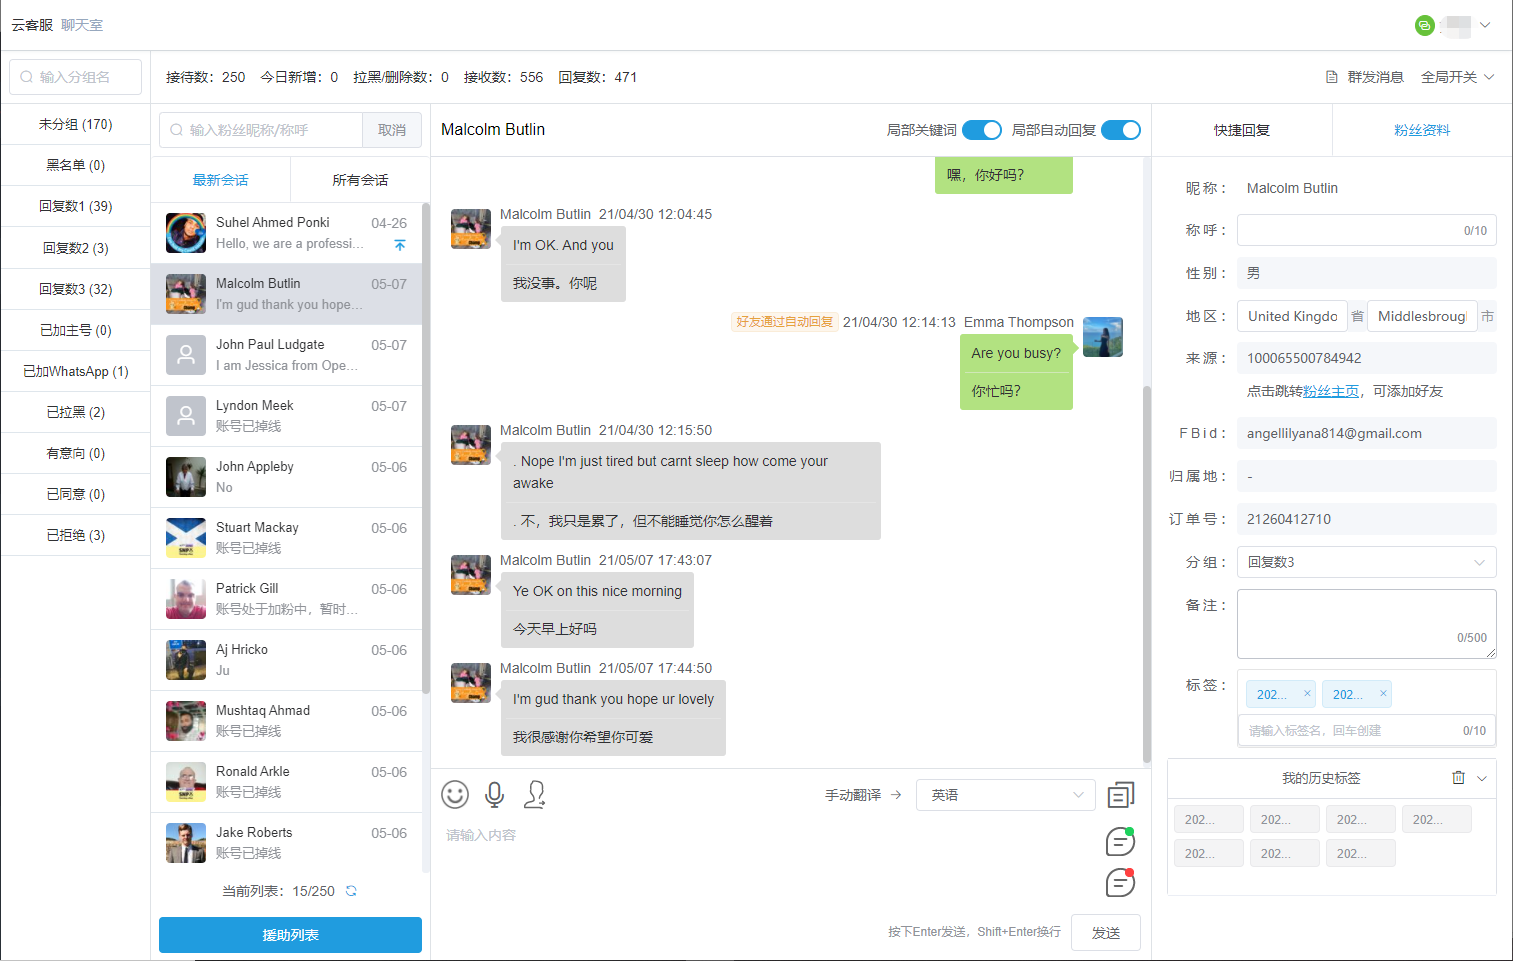1513x961 pixels.
Task: Click Emma Thompson's avatar in chat
Action: coord(1103,337)
